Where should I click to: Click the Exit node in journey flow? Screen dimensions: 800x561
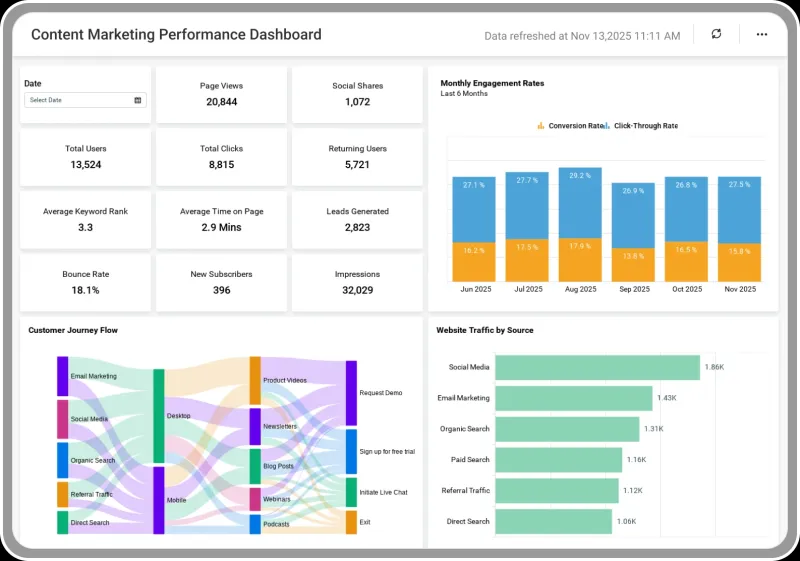(x=352, y=522)
